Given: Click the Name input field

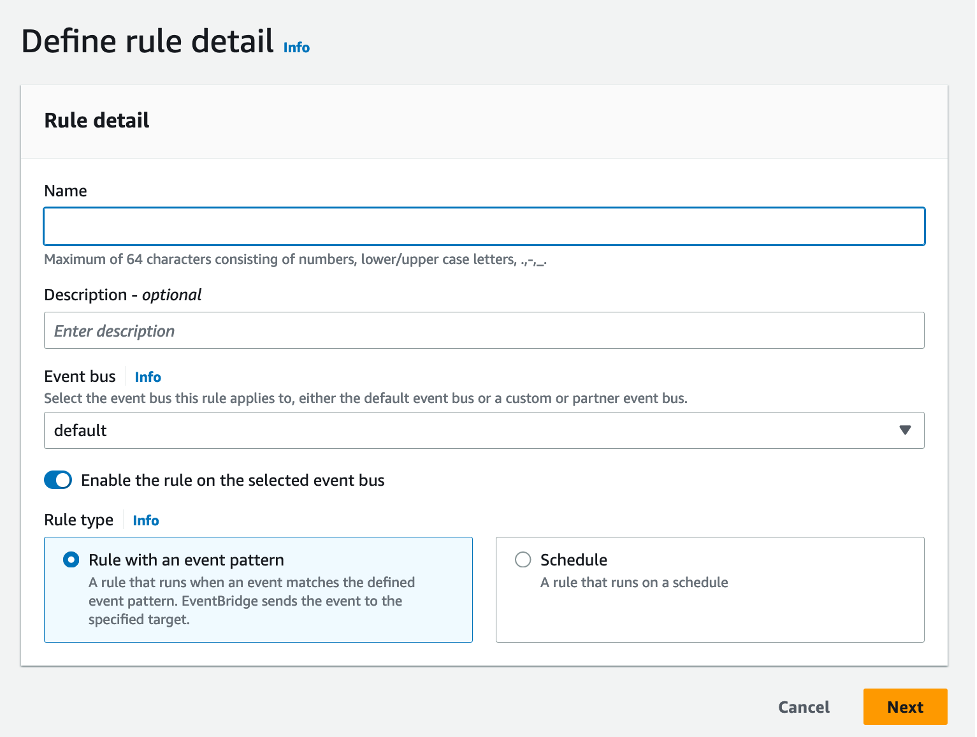Looking at the screenshot, I should (x=484, y=226).
